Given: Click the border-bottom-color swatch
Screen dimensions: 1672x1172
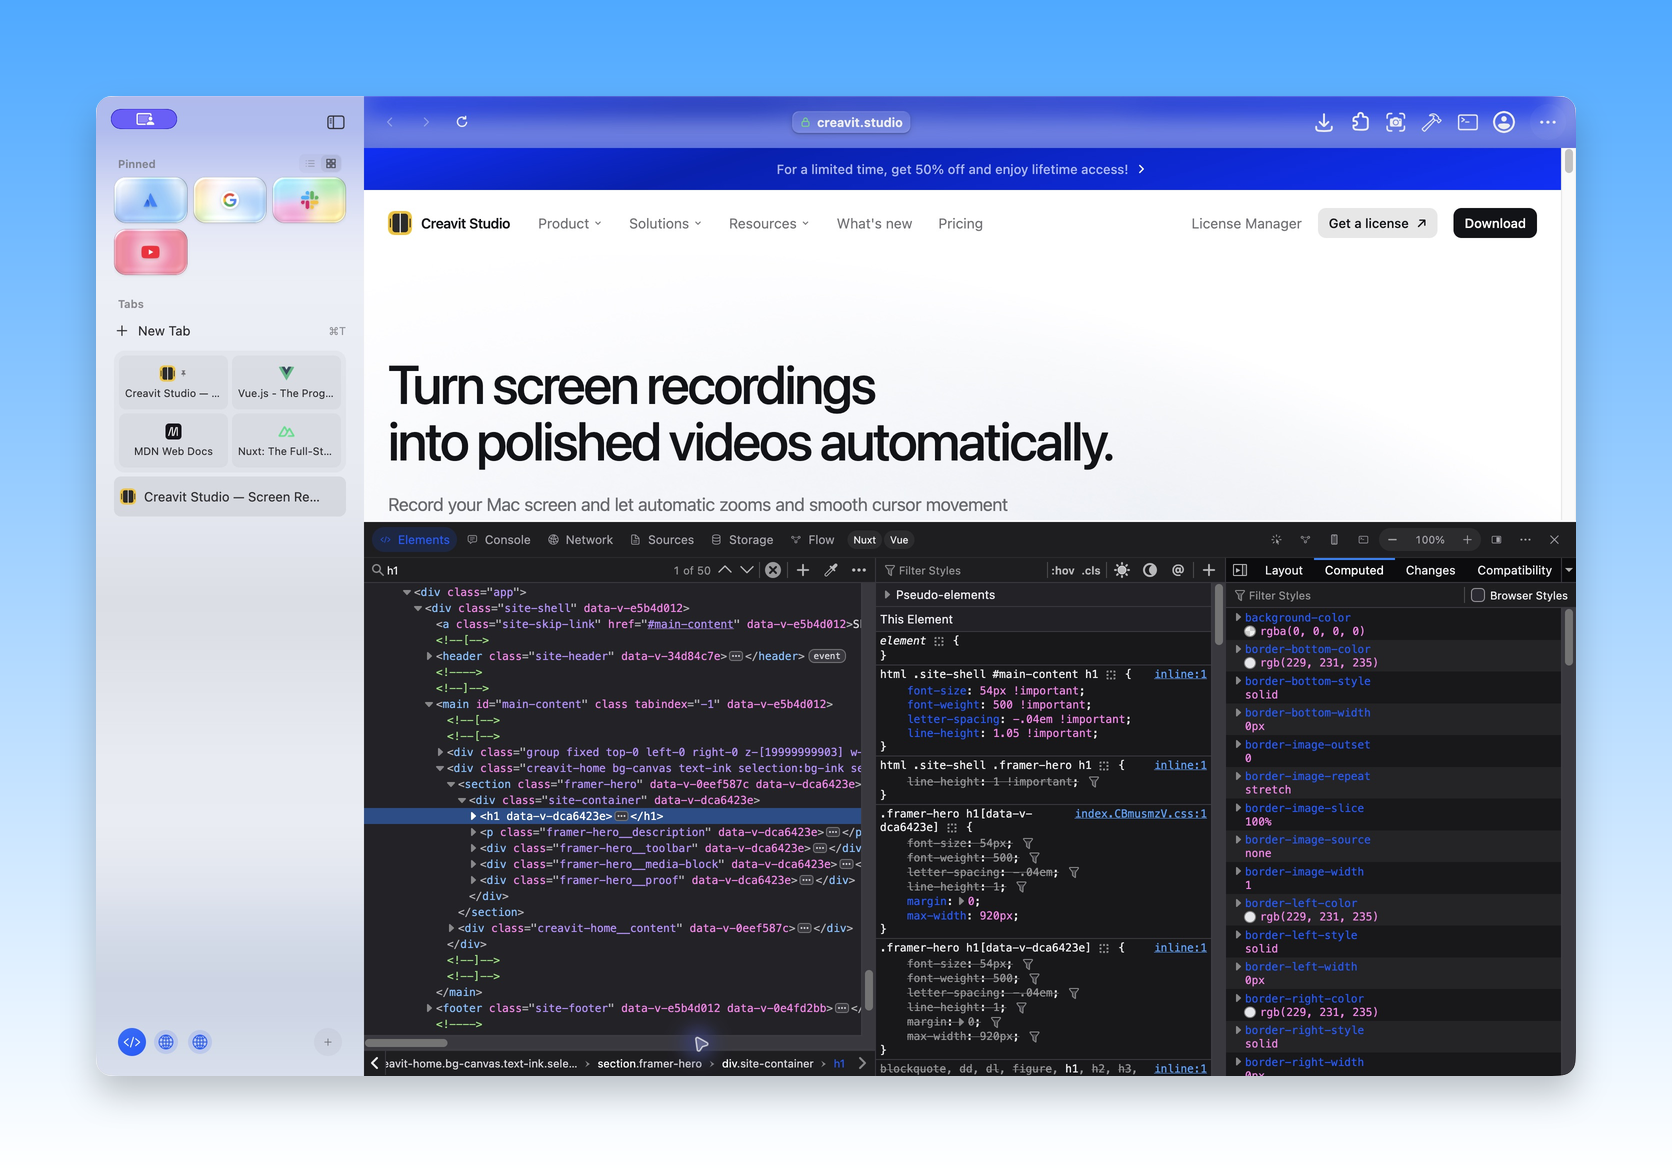Looking at the screenshot, I should [x=1250, y=663].
